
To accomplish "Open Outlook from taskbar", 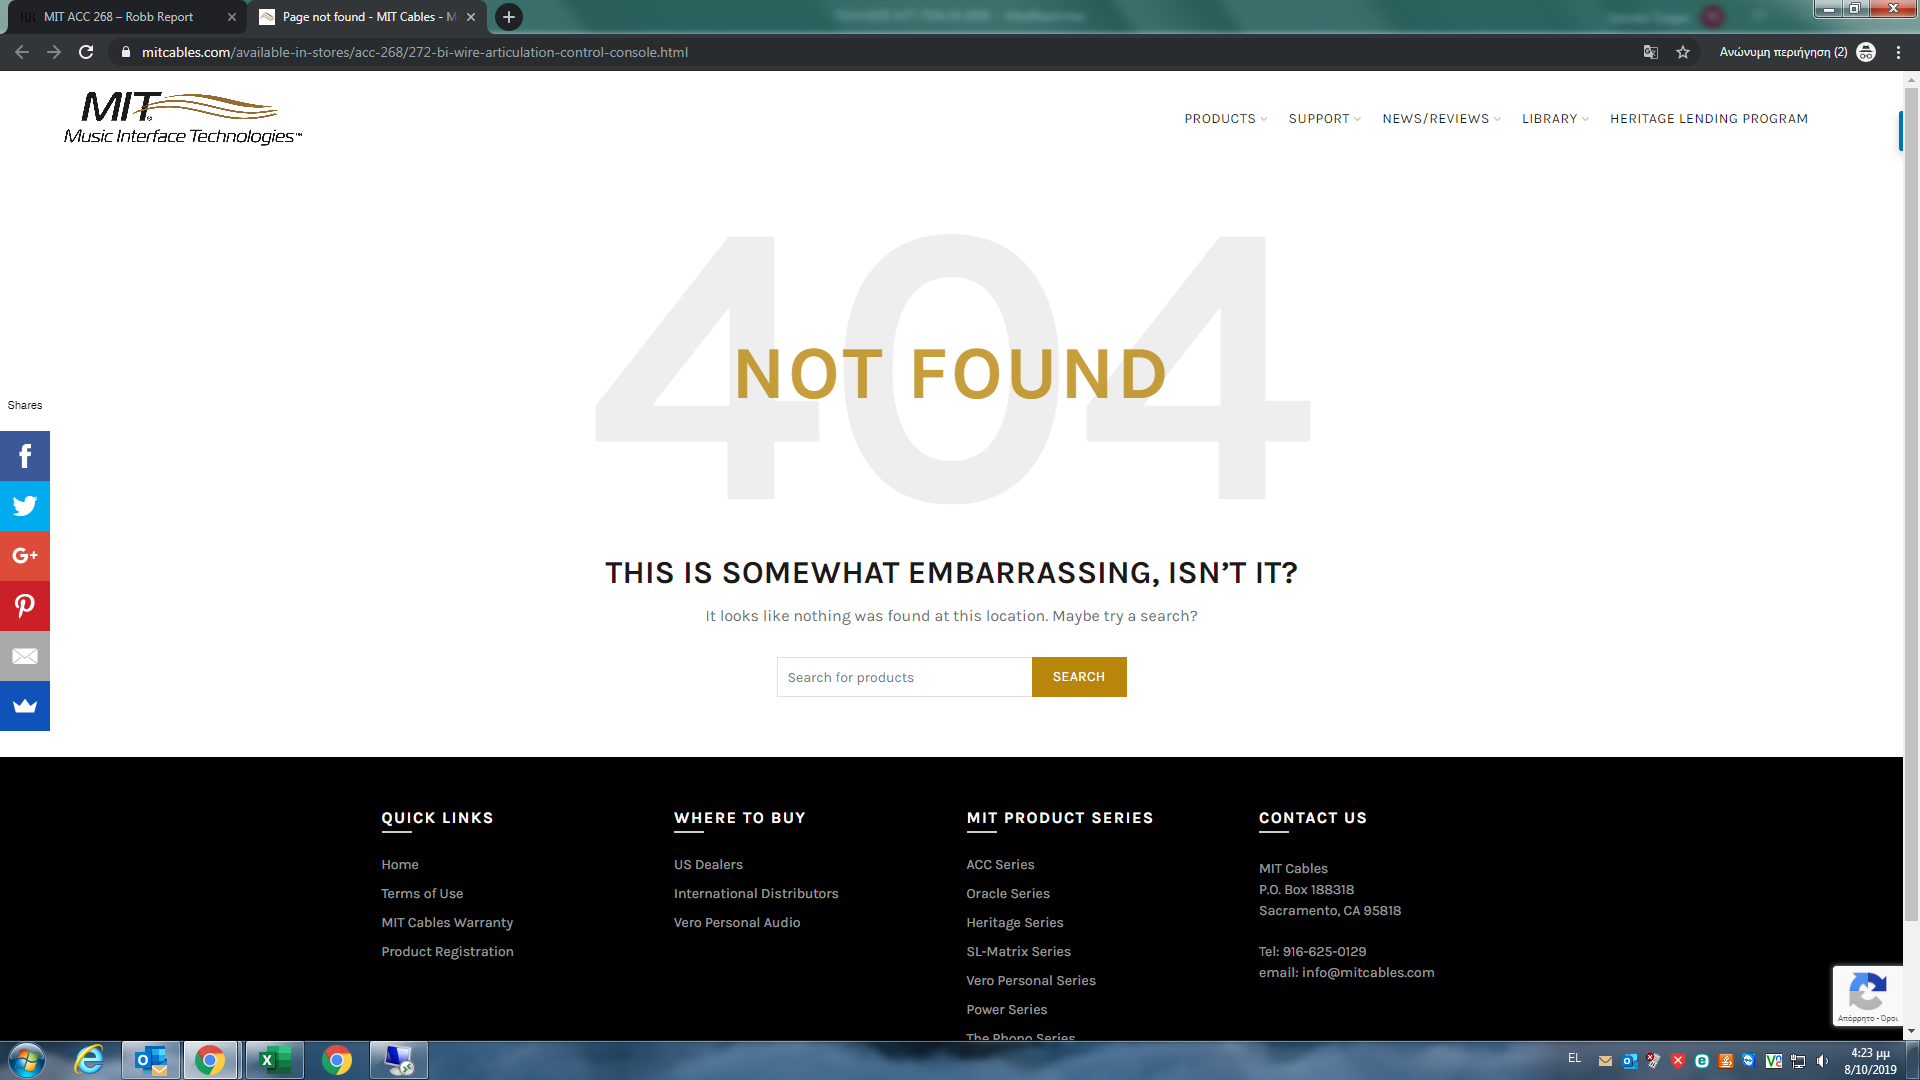I will pyautogui.click(x=151, y=1060).
